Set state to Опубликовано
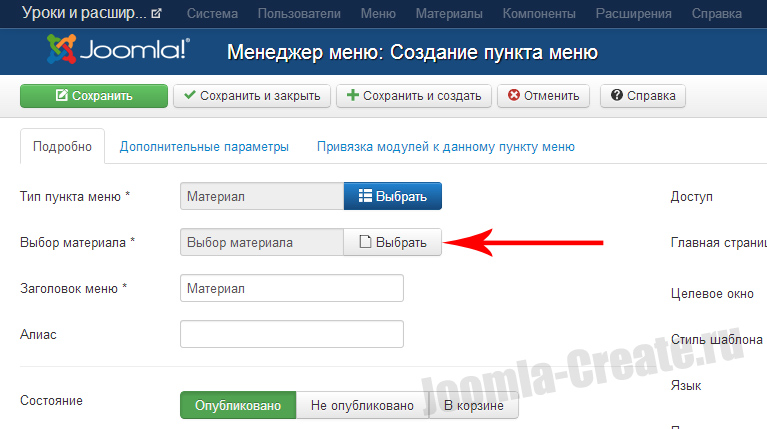 tap(238, 405)
